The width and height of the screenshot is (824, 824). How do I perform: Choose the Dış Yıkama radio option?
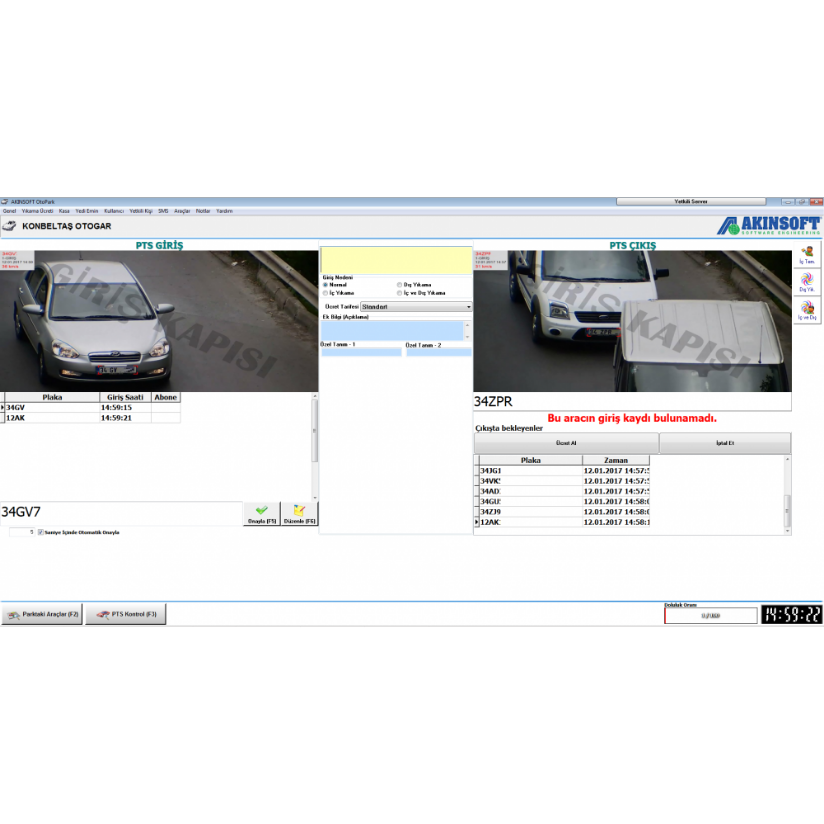tap(399, 285)
